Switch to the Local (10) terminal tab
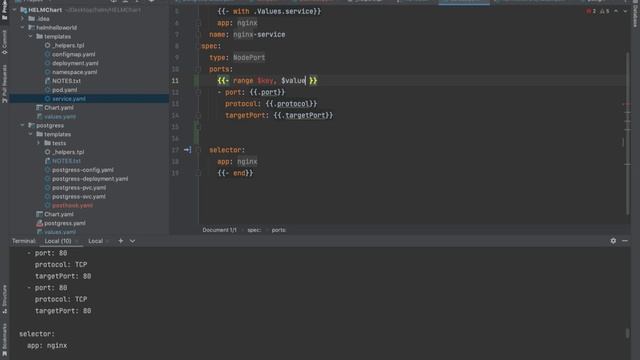The height and width of the screenshot is (360, 640). 58,241
